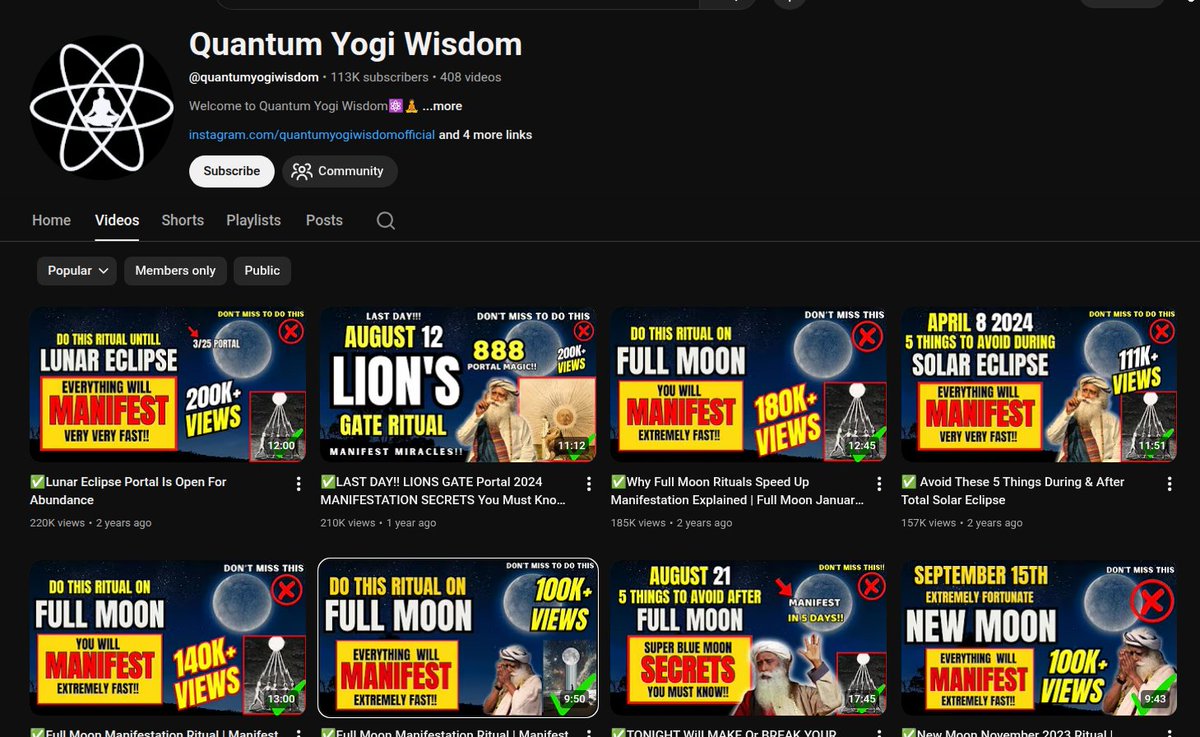The width and height of the screenshot is (1200, 737).
Task: Click the '408 videos' count text
Action: [471, 77]
